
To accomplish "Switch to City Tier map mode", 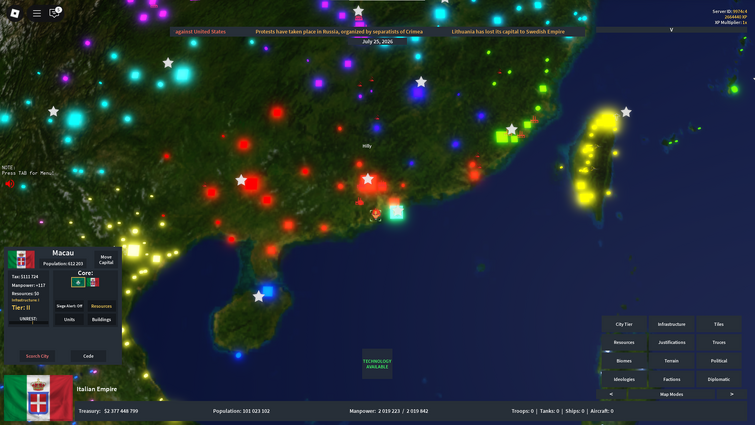I will [624, 324].
